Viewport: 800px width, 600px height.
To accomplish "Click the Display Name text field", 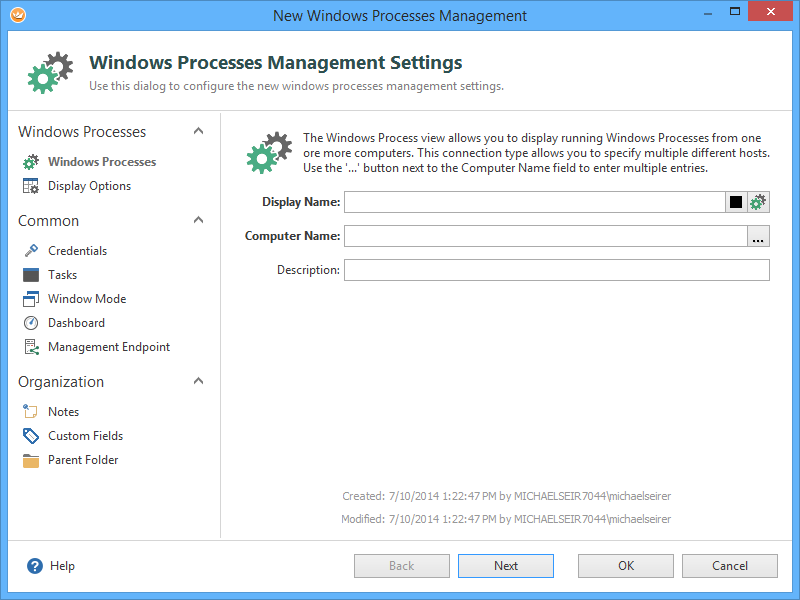I will (534, 202).
